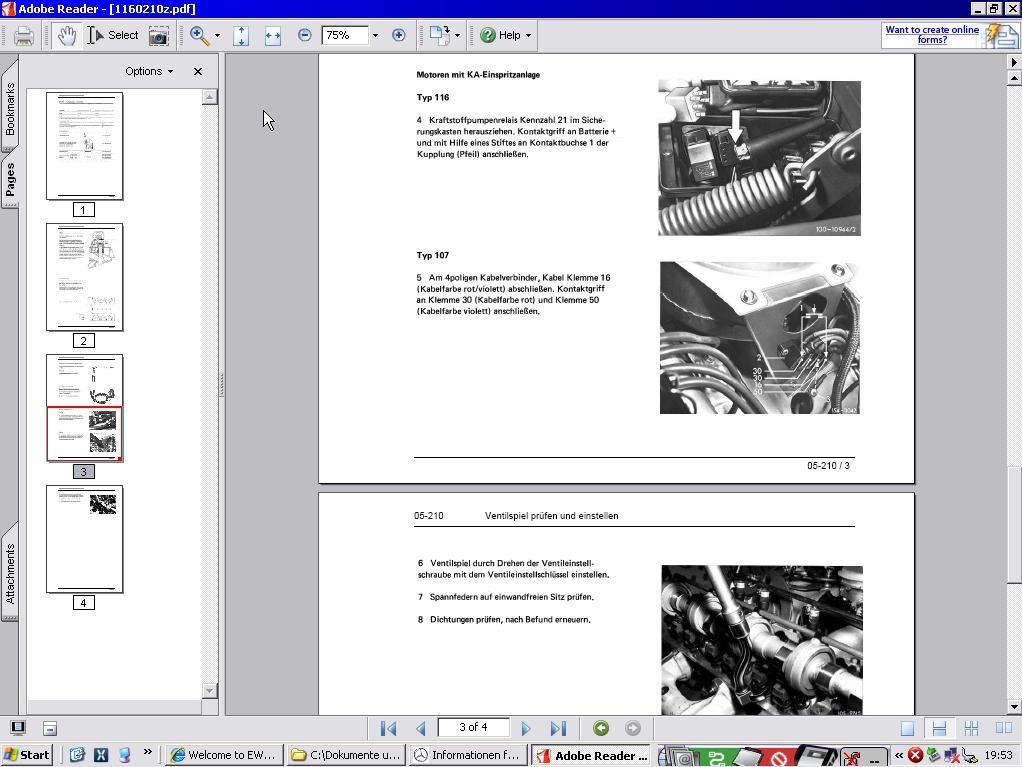
Task: Click the quick launch Internet Explorer icon
Action: pos(77,755)
